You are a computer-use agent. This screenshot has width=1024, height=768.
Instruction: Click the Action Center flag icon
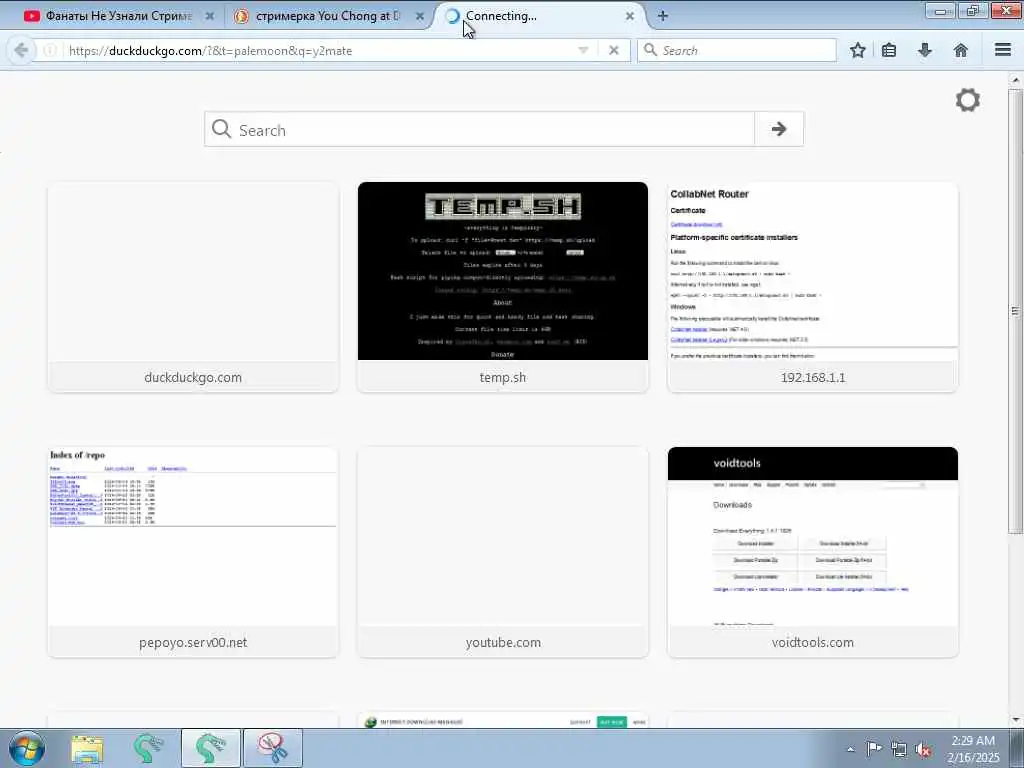(874, 749)
